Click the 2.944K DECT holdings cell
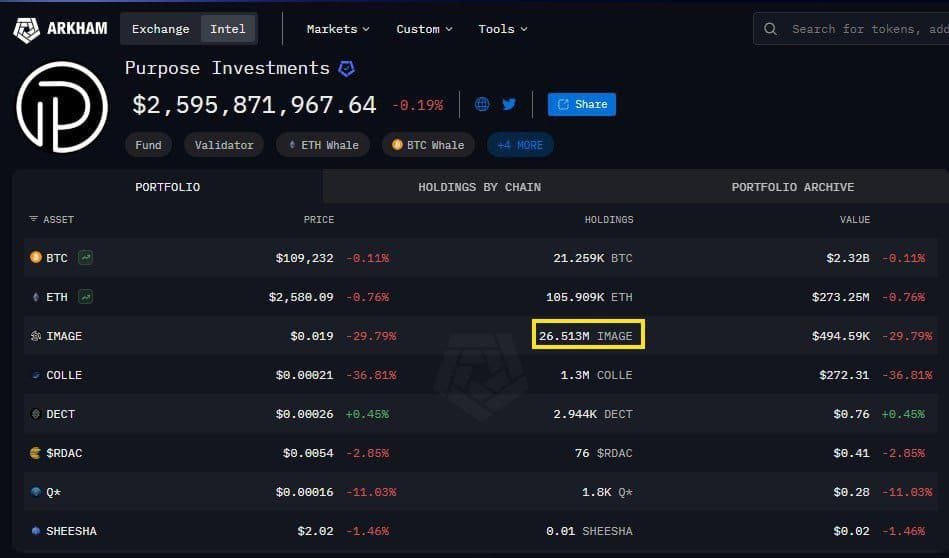 tap(593, 414)
